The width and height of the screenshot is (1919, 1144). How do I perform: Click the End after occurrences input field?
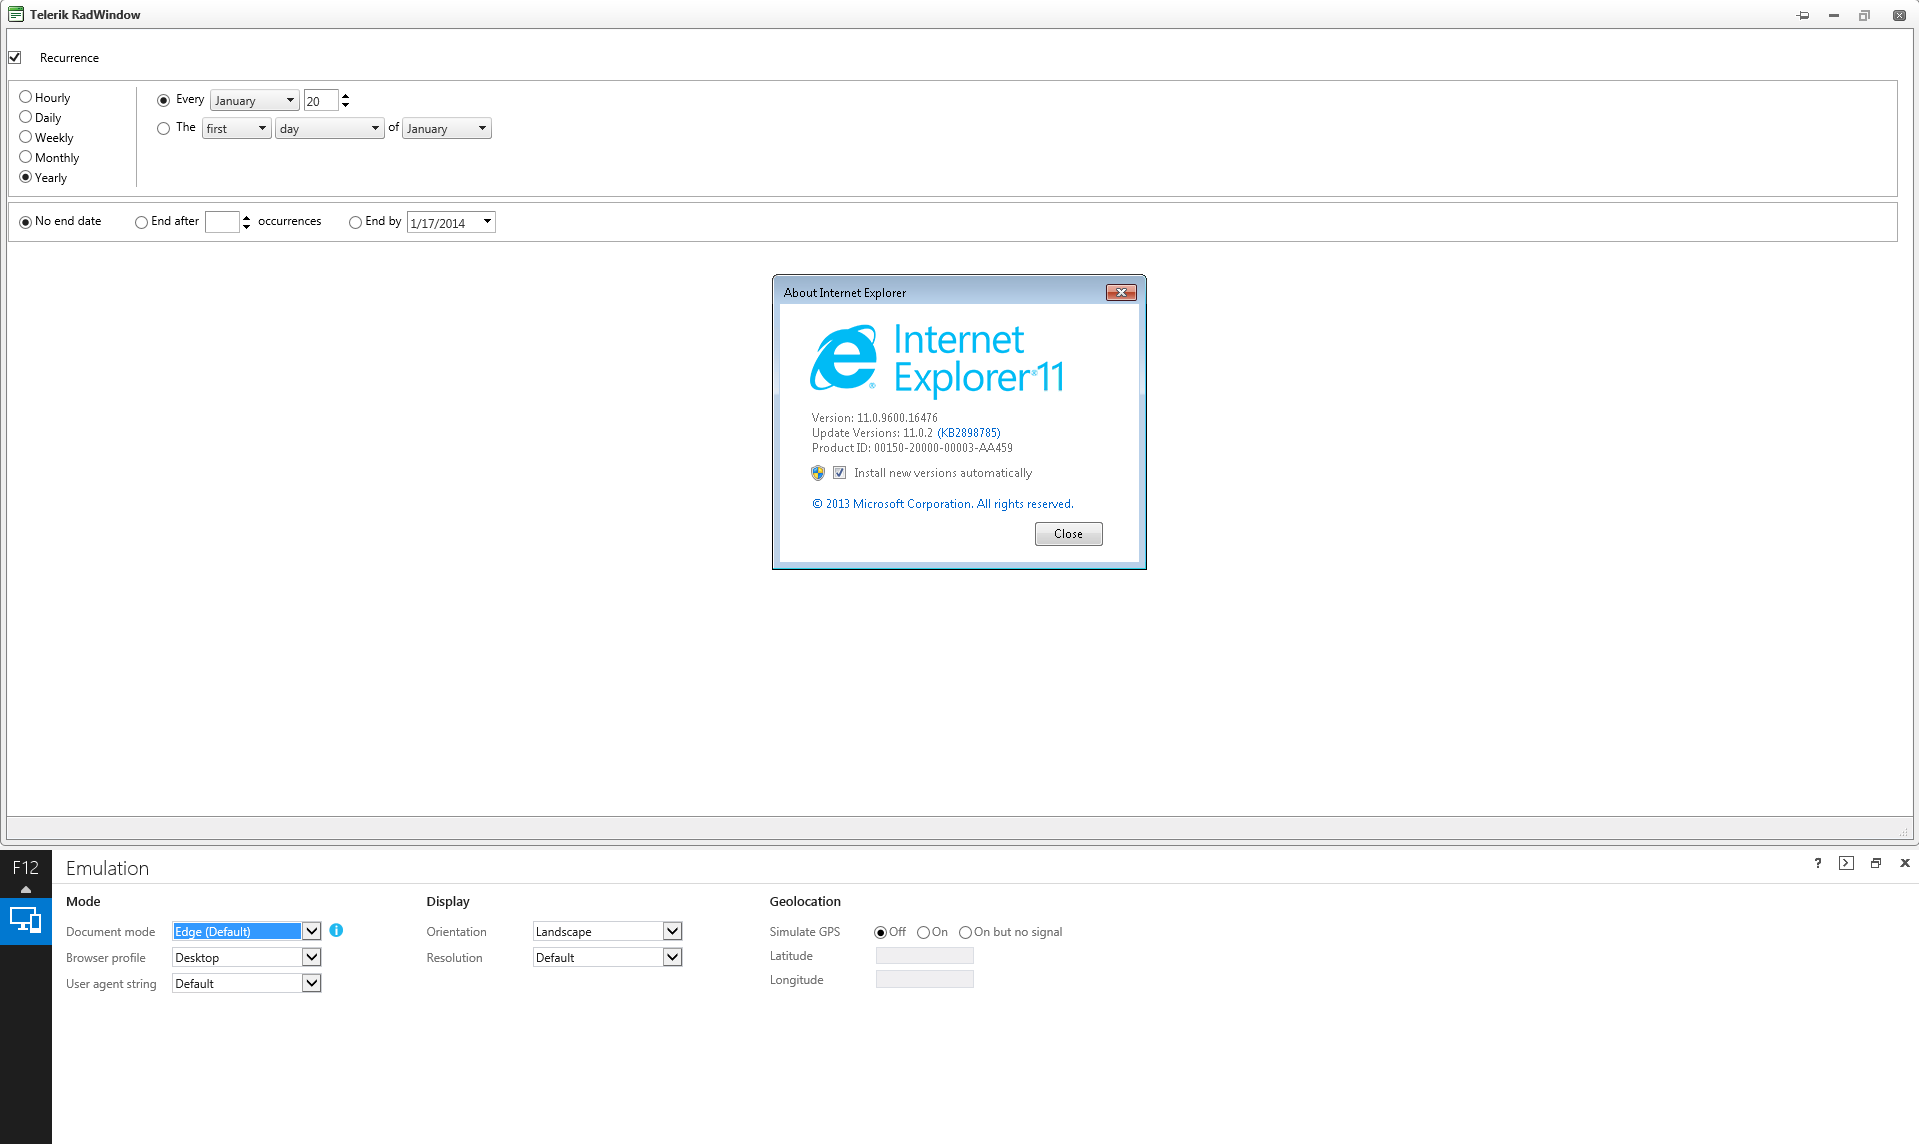click(222, 222)
